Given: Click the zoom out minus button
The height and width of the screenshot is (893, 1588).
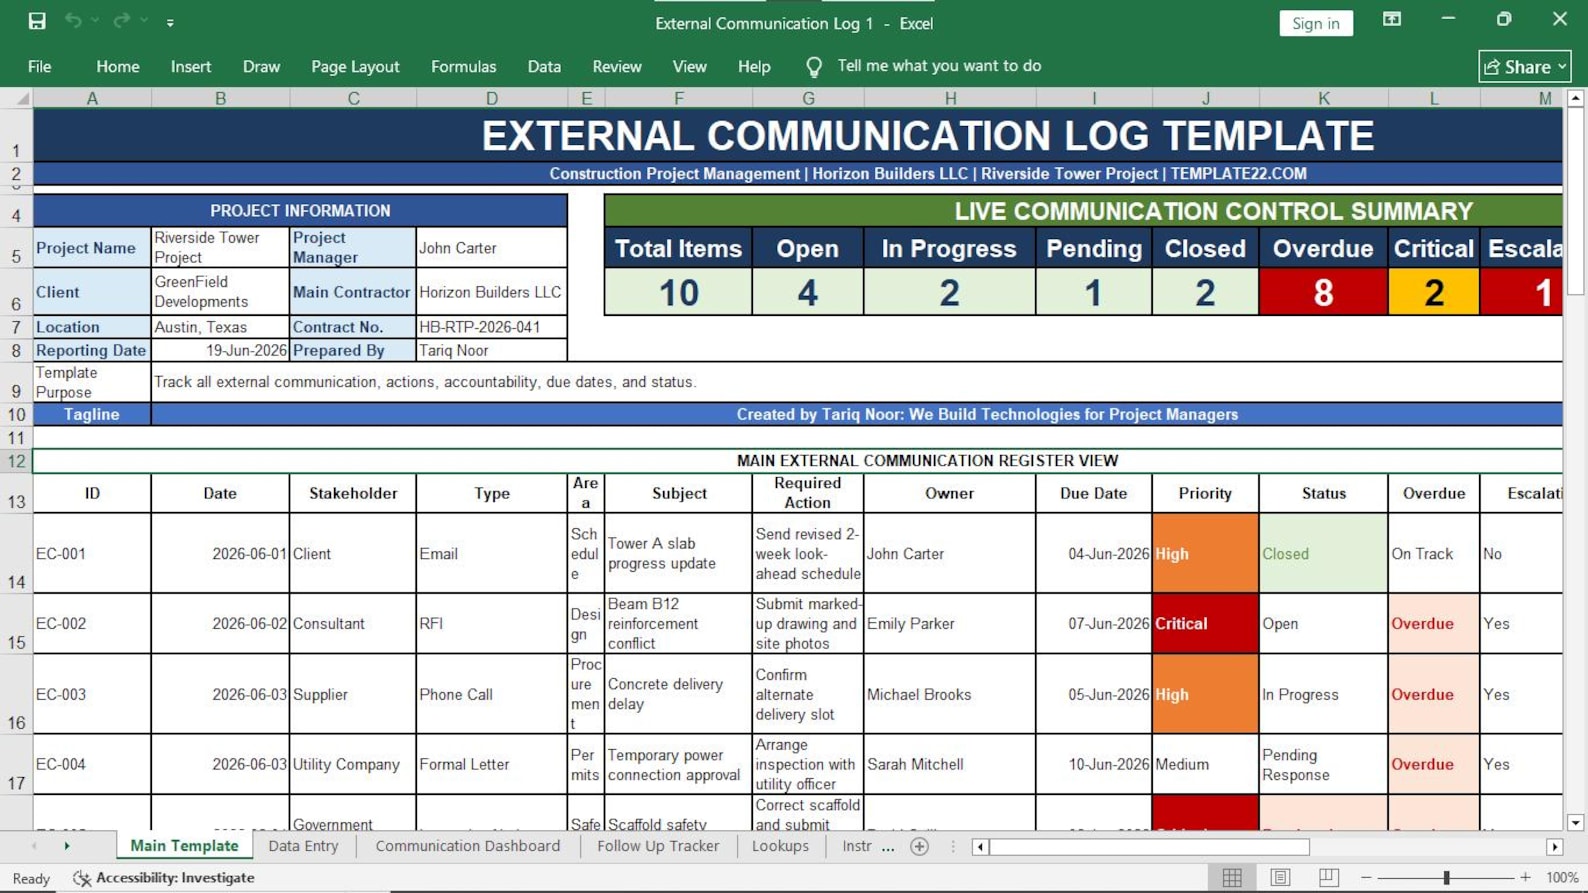Looking at the screenshot, I should click(1366, 877).
